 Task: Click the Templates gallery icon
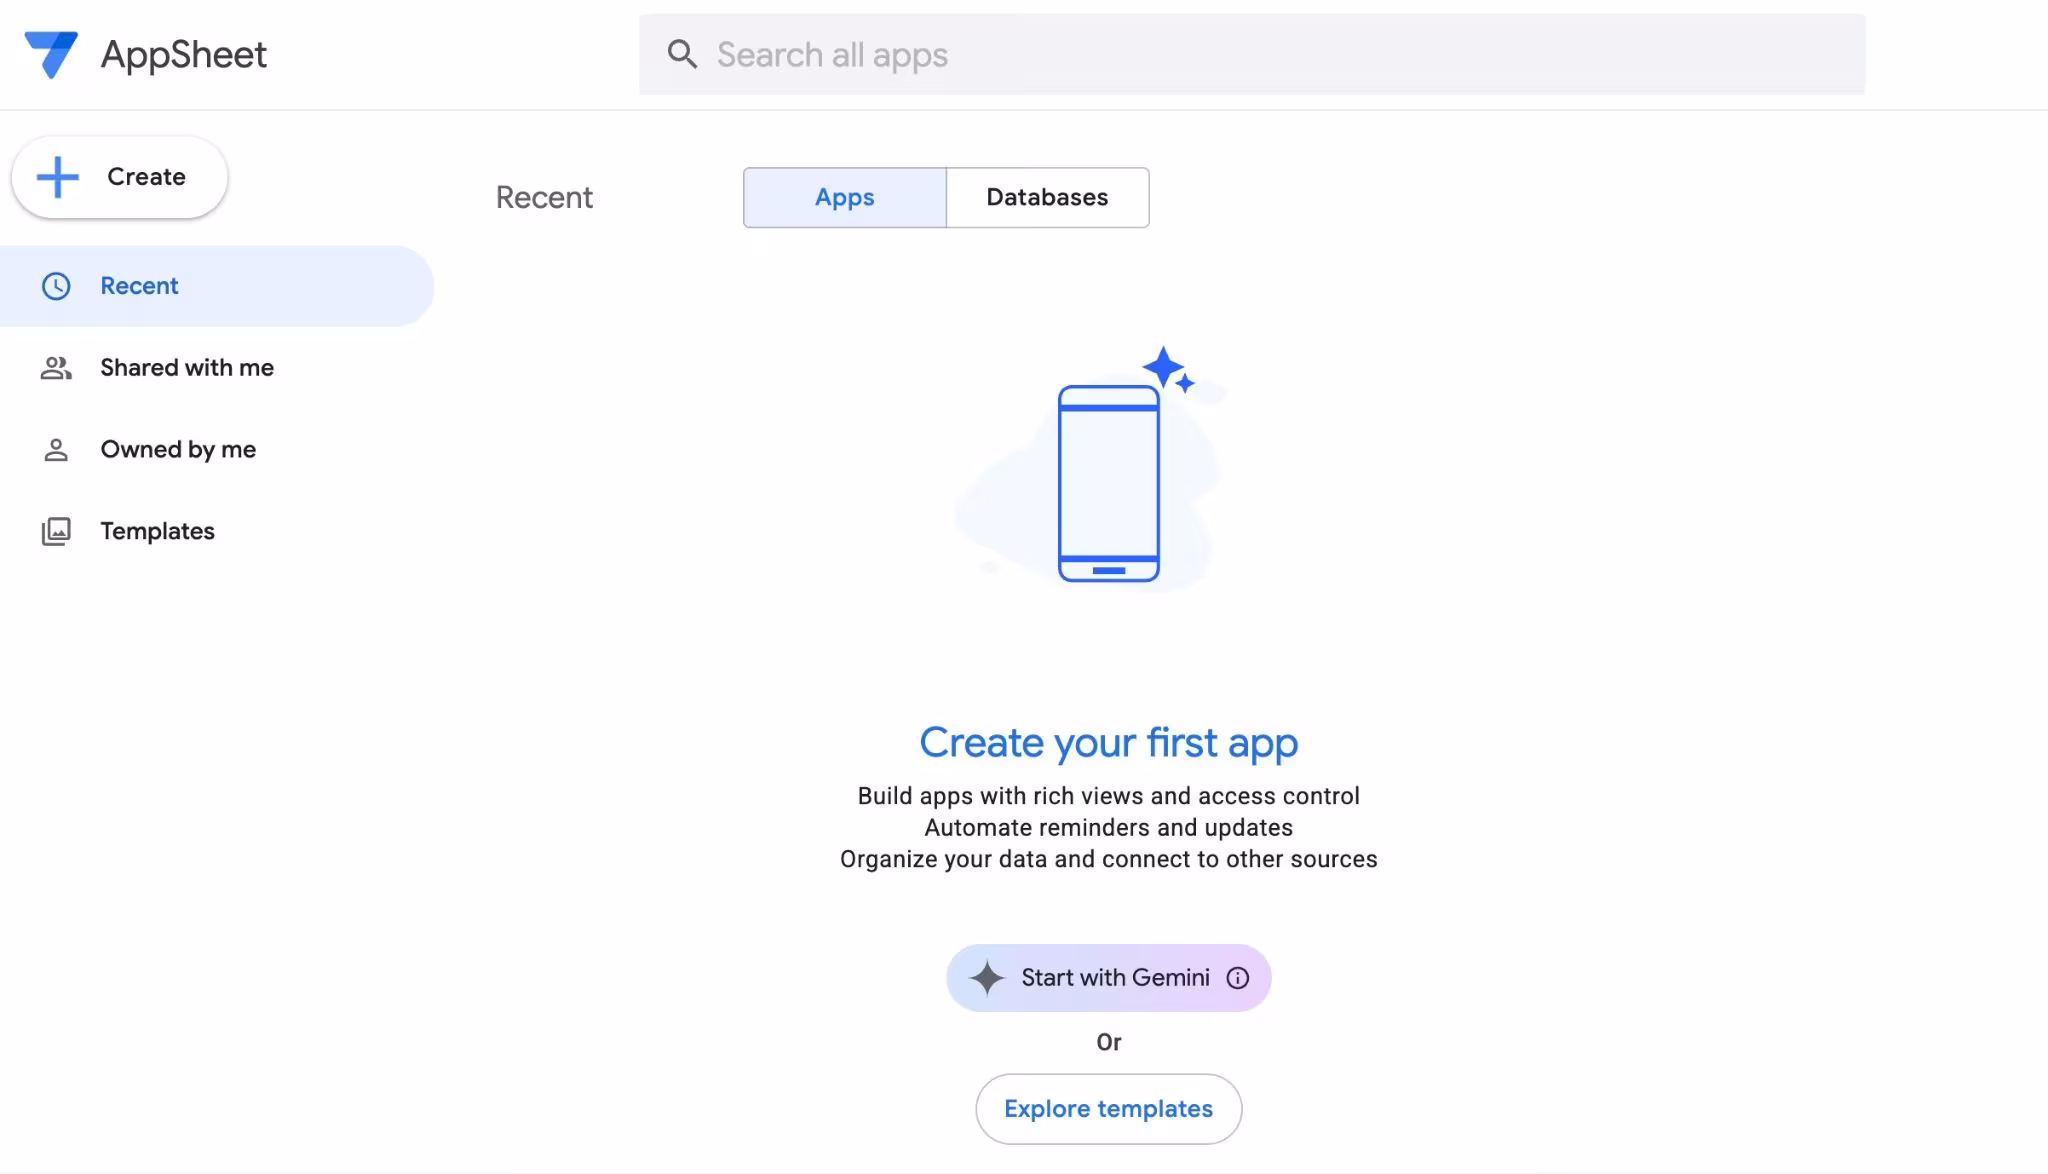(x=56, y=531)
